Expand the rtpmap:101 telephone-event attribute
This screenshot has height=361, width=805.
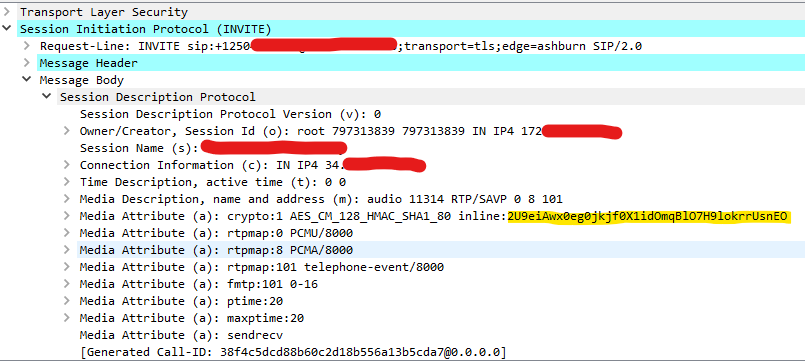[67, 267]
